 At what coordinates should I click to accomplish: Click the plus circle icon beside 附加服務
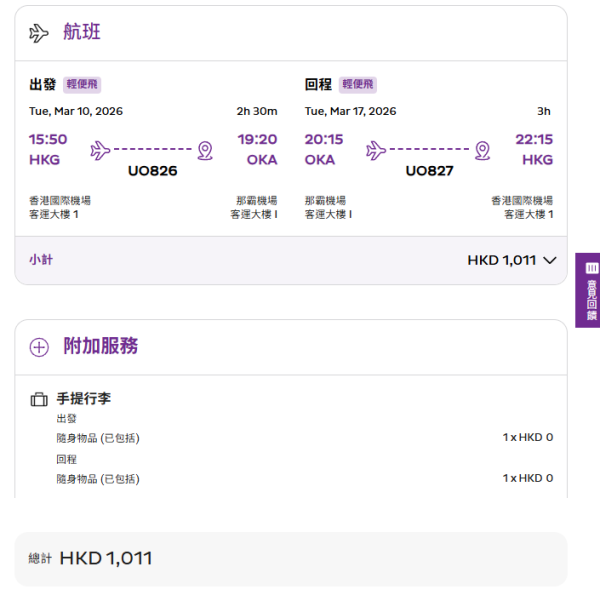click(x=39, y=347)
